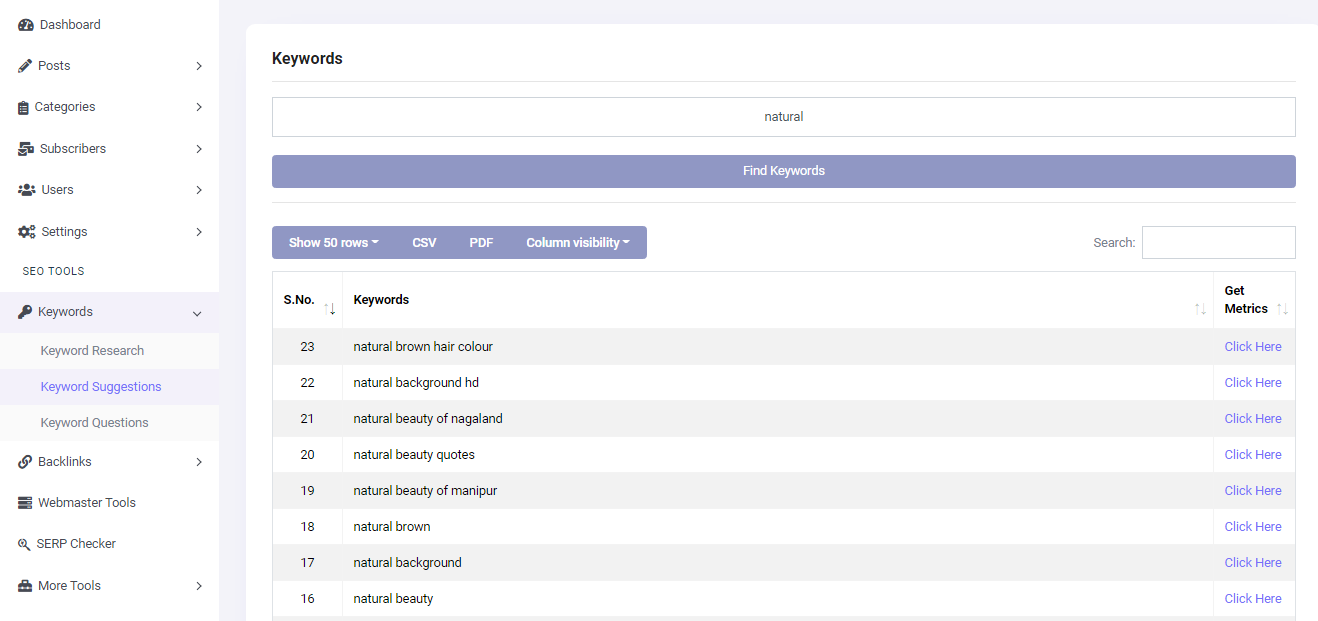Select keyword text natural beauty of nagaland

428,419
